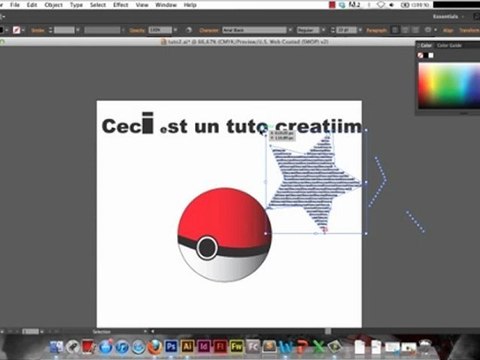
Task: Click the font size stepper arrows
Action: (332, 30)
